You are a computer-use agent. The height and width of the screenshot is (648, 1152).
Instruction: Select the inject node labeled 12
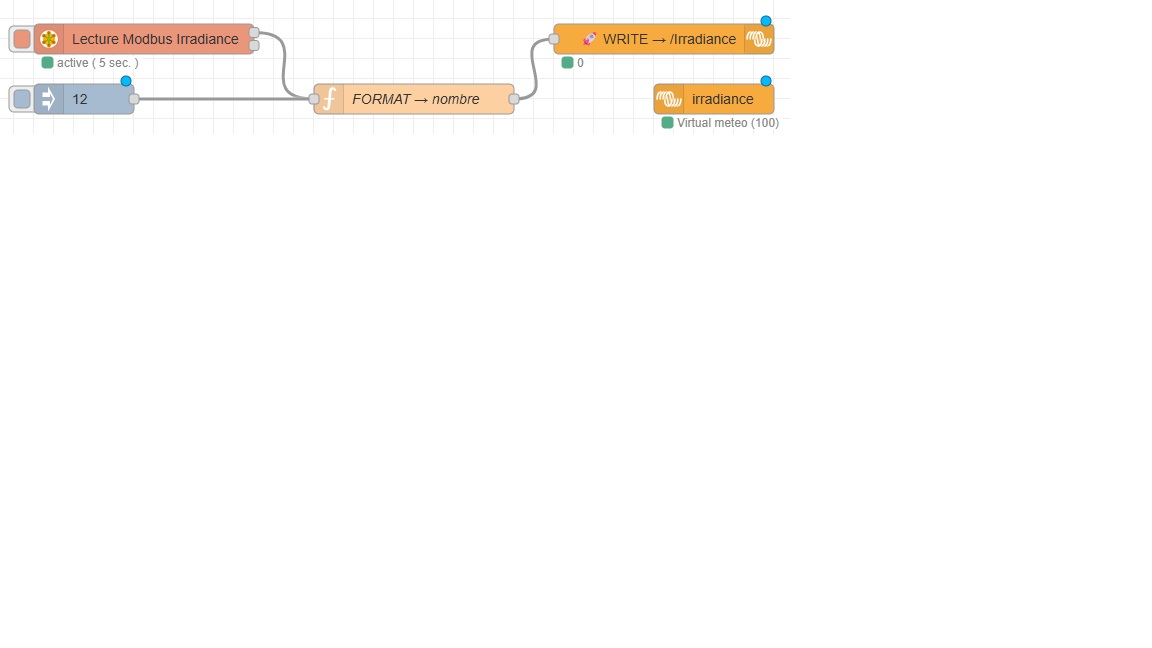coord(84,98)
